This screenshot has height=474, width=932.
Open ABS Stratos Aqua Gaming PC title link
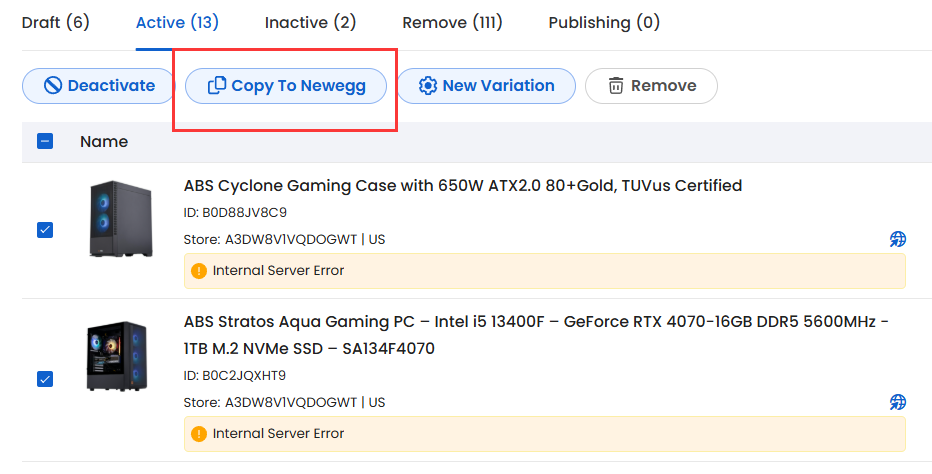[x=536, y=335]
